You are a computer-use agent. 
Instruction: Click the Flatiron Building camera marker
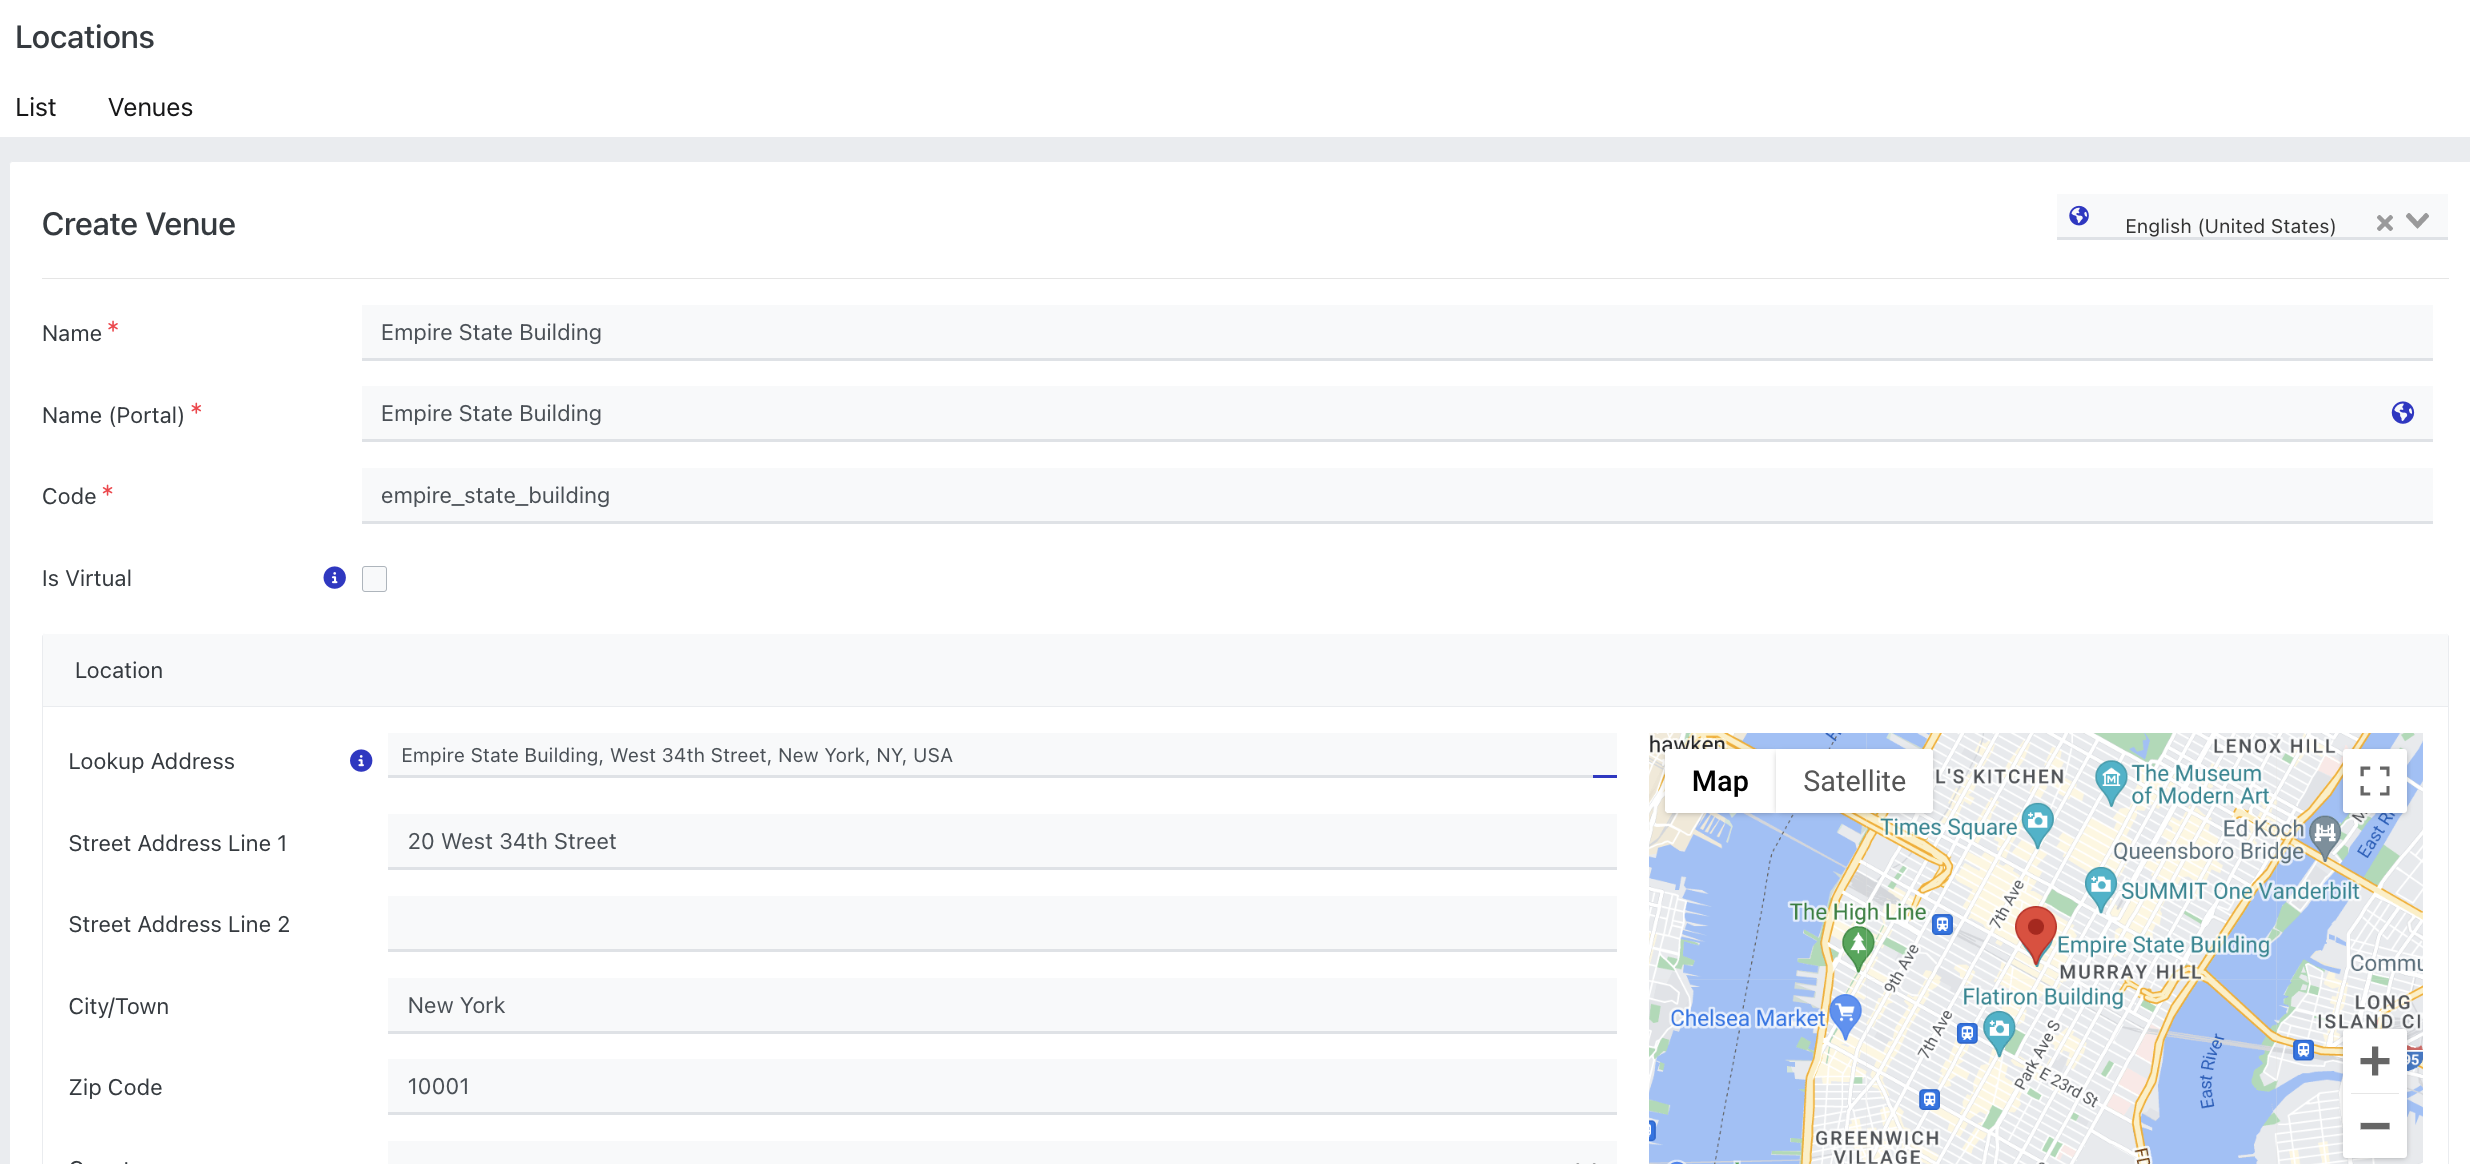[x=1999, y=1032]
